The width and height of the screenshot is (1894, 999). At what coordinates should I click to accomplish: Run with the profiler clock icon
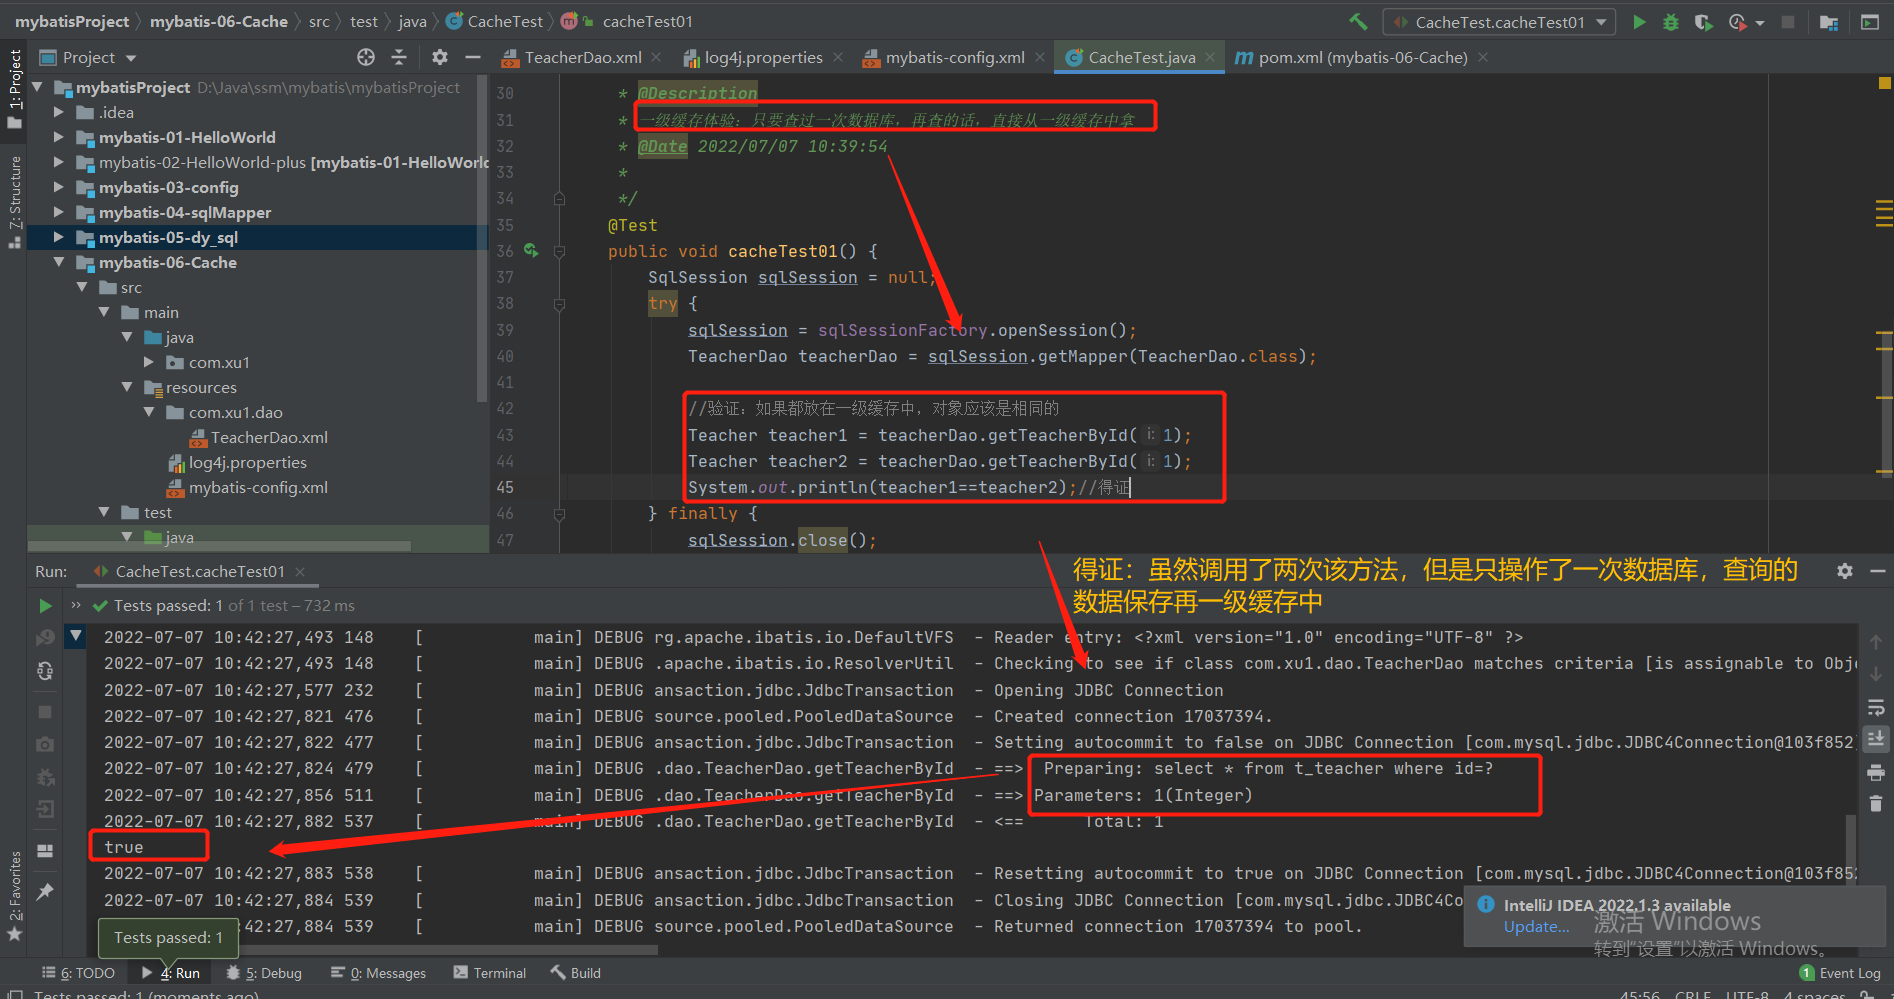1738,21
